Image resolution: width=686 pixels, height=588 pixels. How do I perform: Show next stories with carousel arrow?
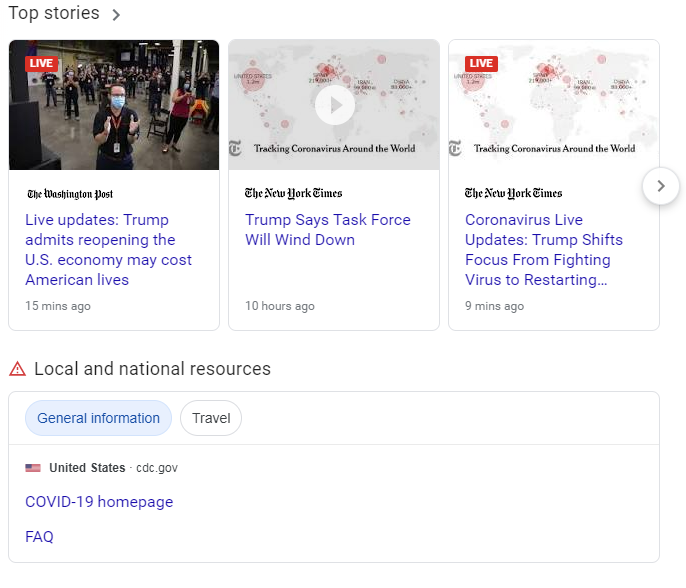(661, 186)
